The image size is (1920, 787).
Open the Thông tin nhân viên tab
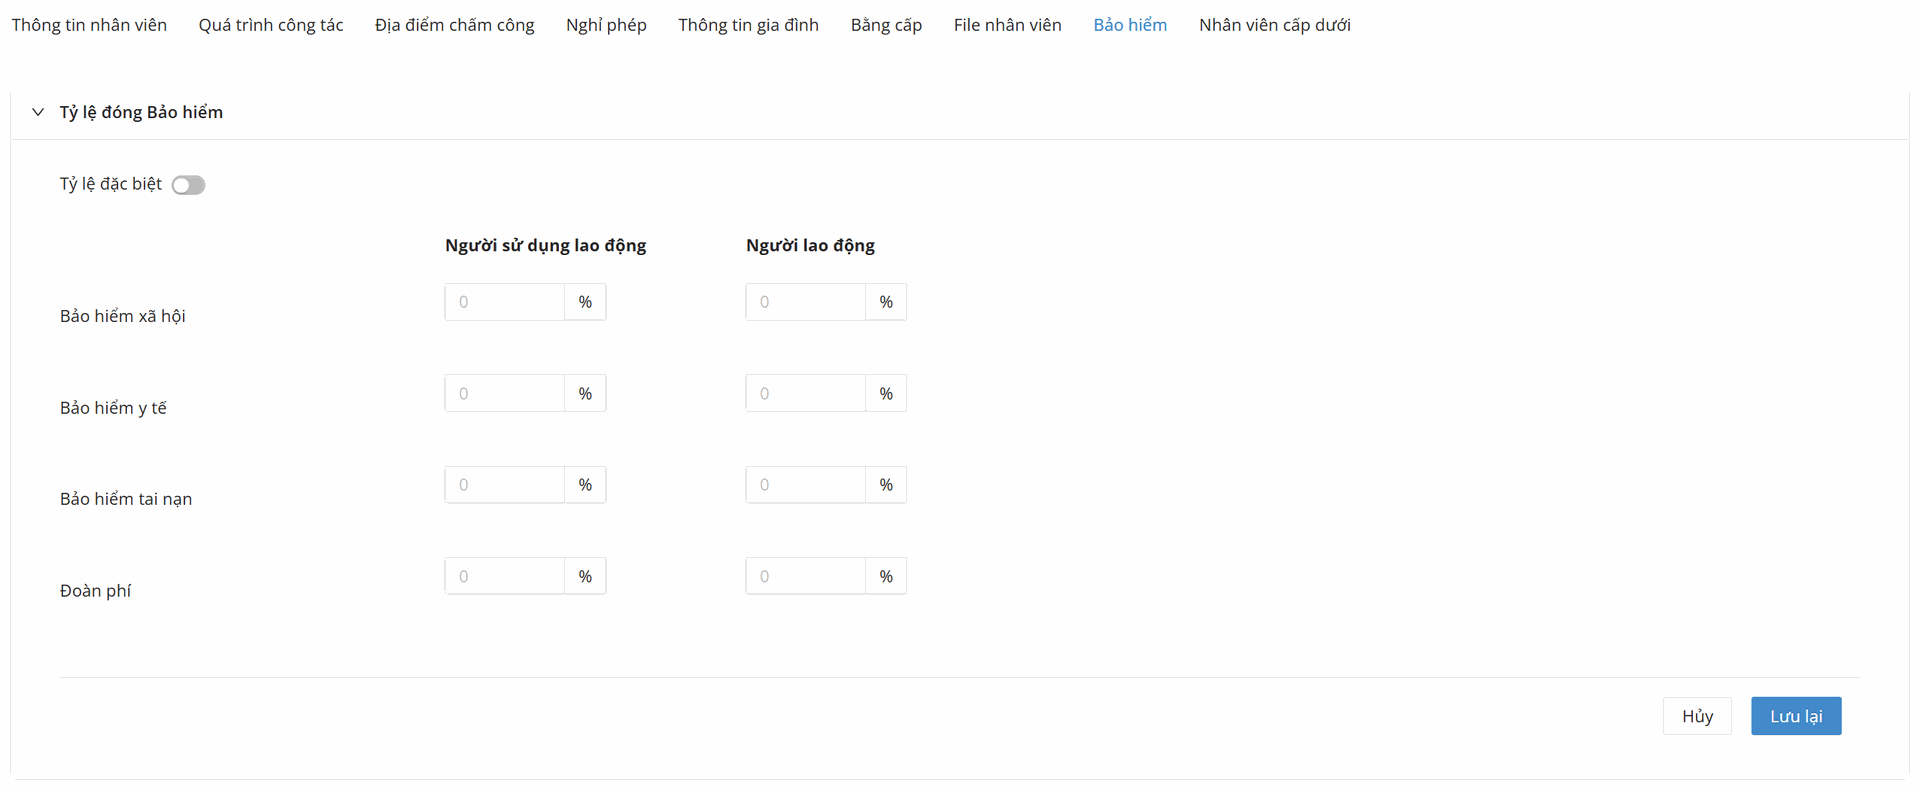click(x=89, y=25)
